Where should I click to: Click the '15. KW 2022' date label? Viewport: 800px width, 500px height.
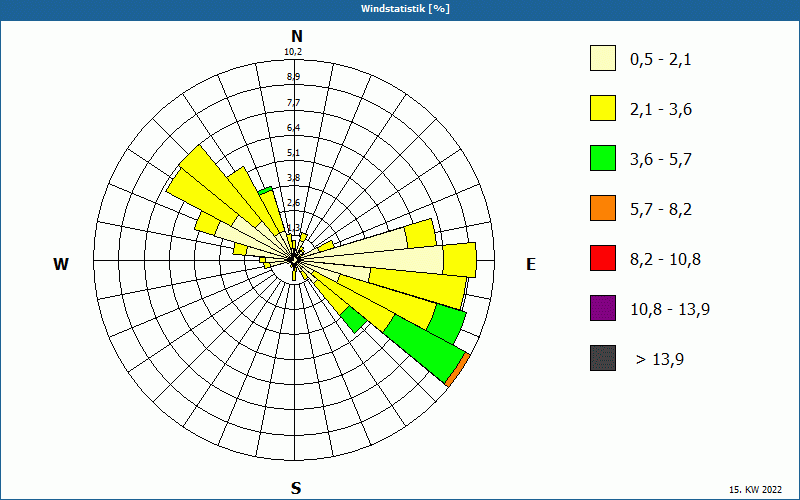point(755,489)
